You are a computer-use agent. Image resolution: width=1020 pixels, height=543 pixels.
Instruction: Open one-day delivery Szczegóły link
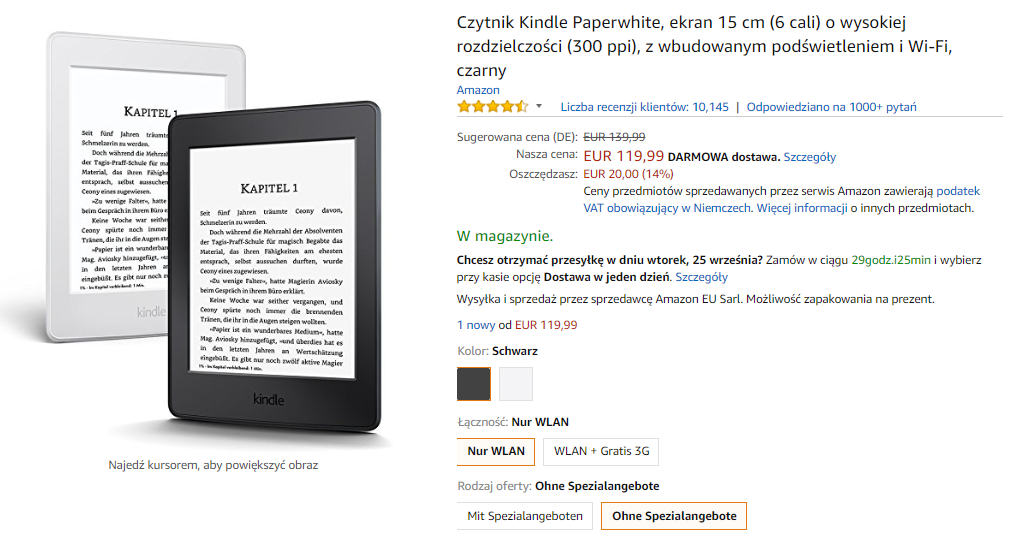coord(701,277)
